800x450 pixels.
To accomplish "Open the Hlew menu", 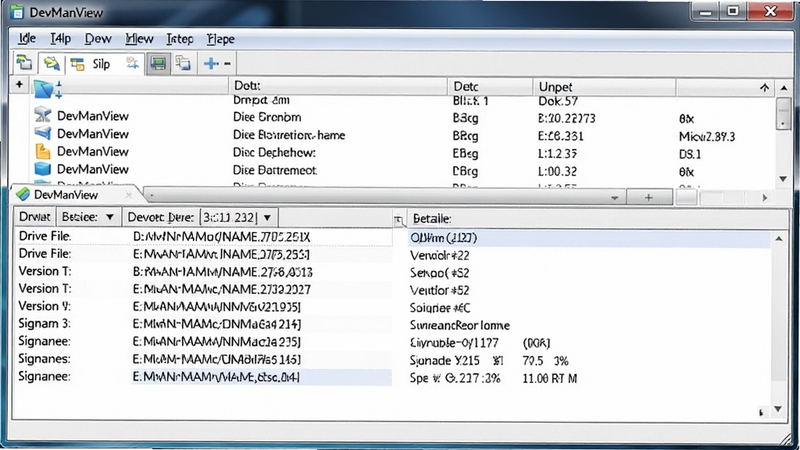I will coord(139,39).
